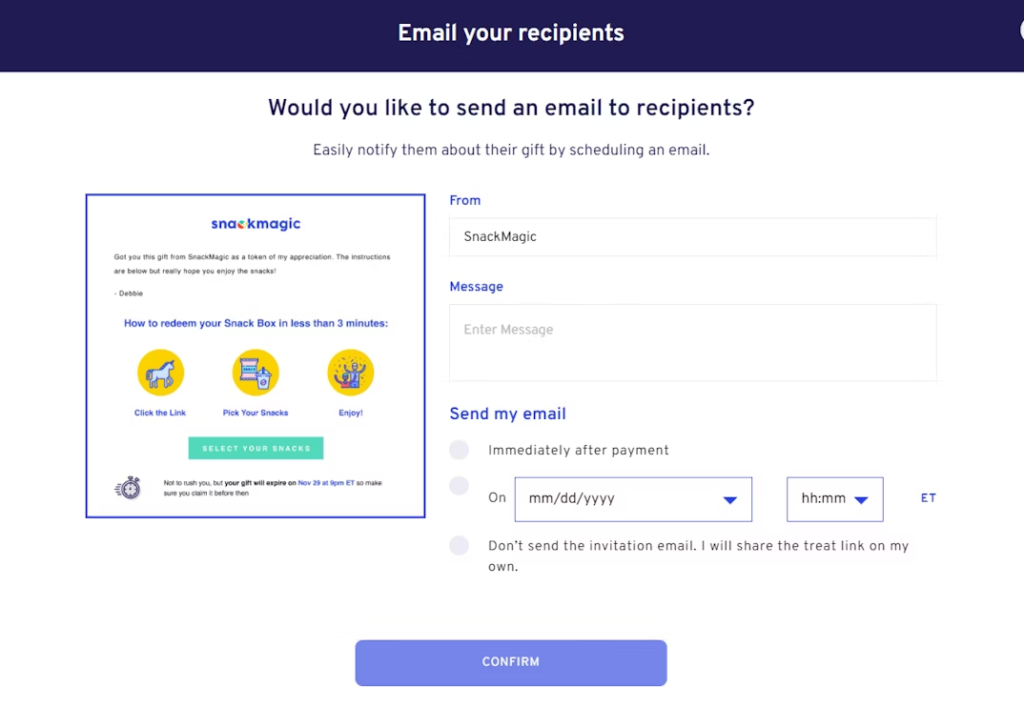
Task: Select 'Don't send the invitation email' option
Action: point(459,545)
